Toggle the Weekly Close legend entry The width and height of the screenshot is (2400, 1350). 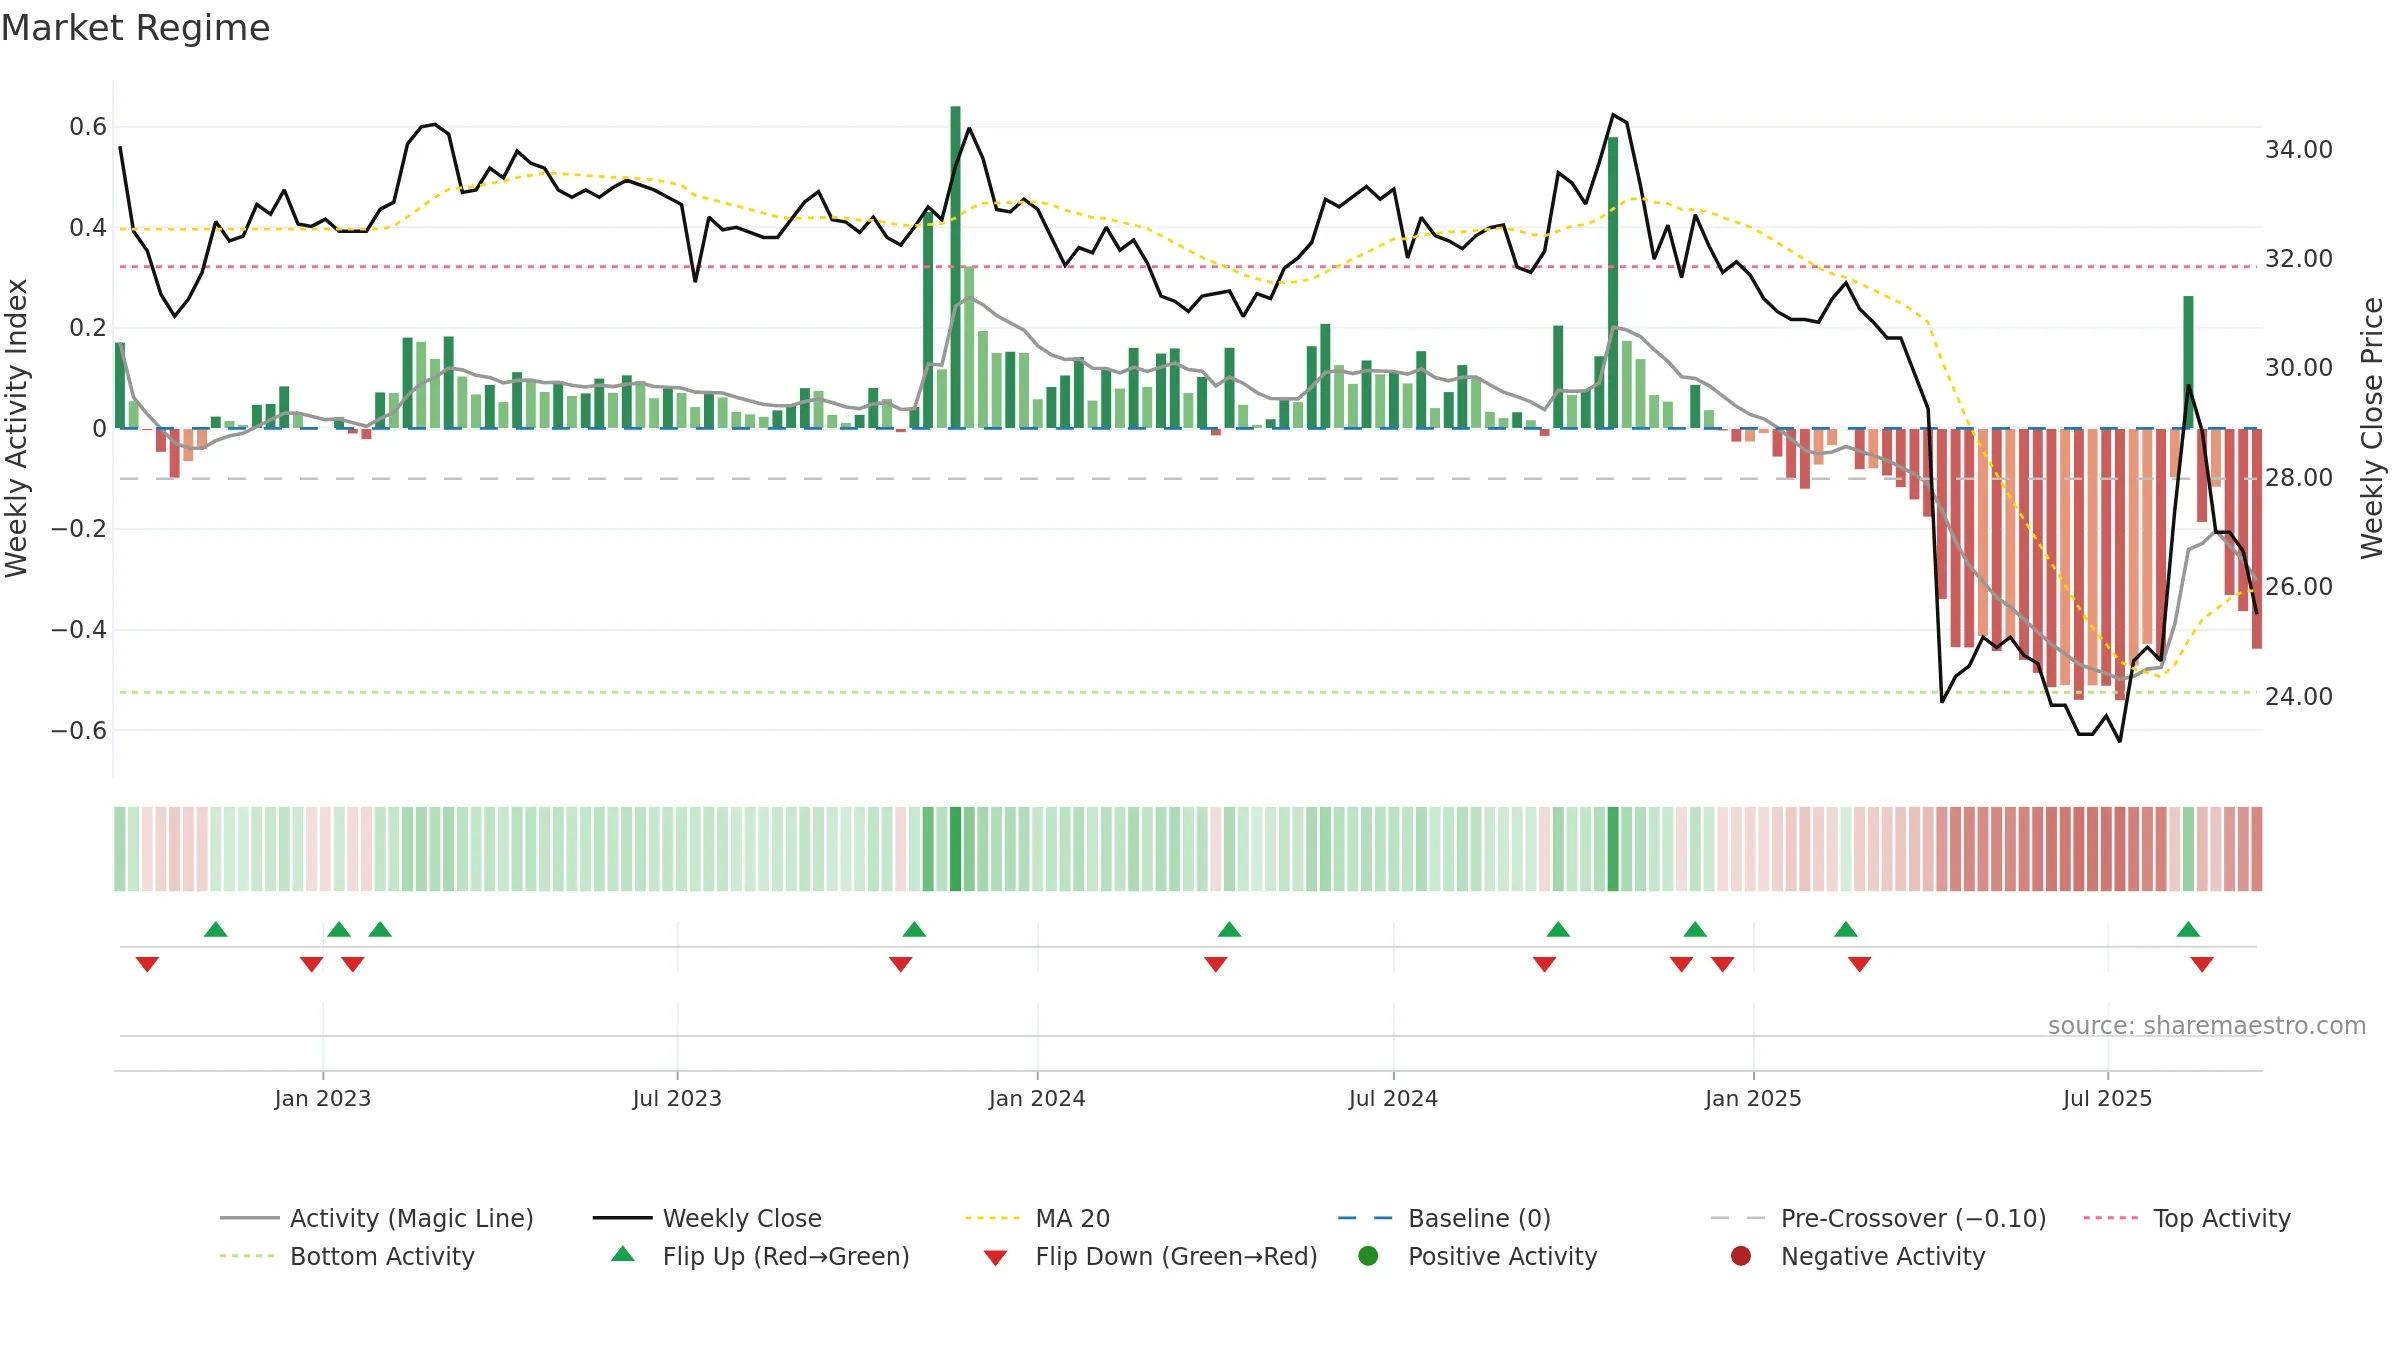[x=707, y=1218]
